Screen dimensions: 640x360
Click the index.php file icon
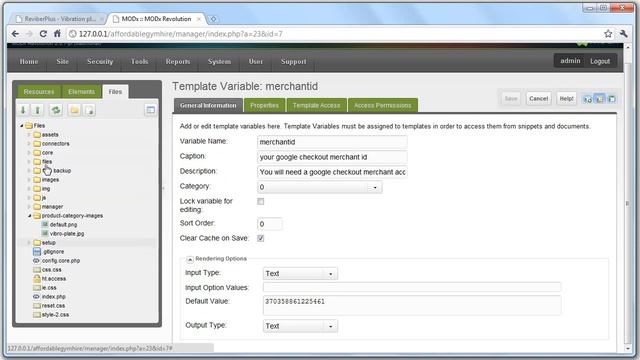point(36,297)
